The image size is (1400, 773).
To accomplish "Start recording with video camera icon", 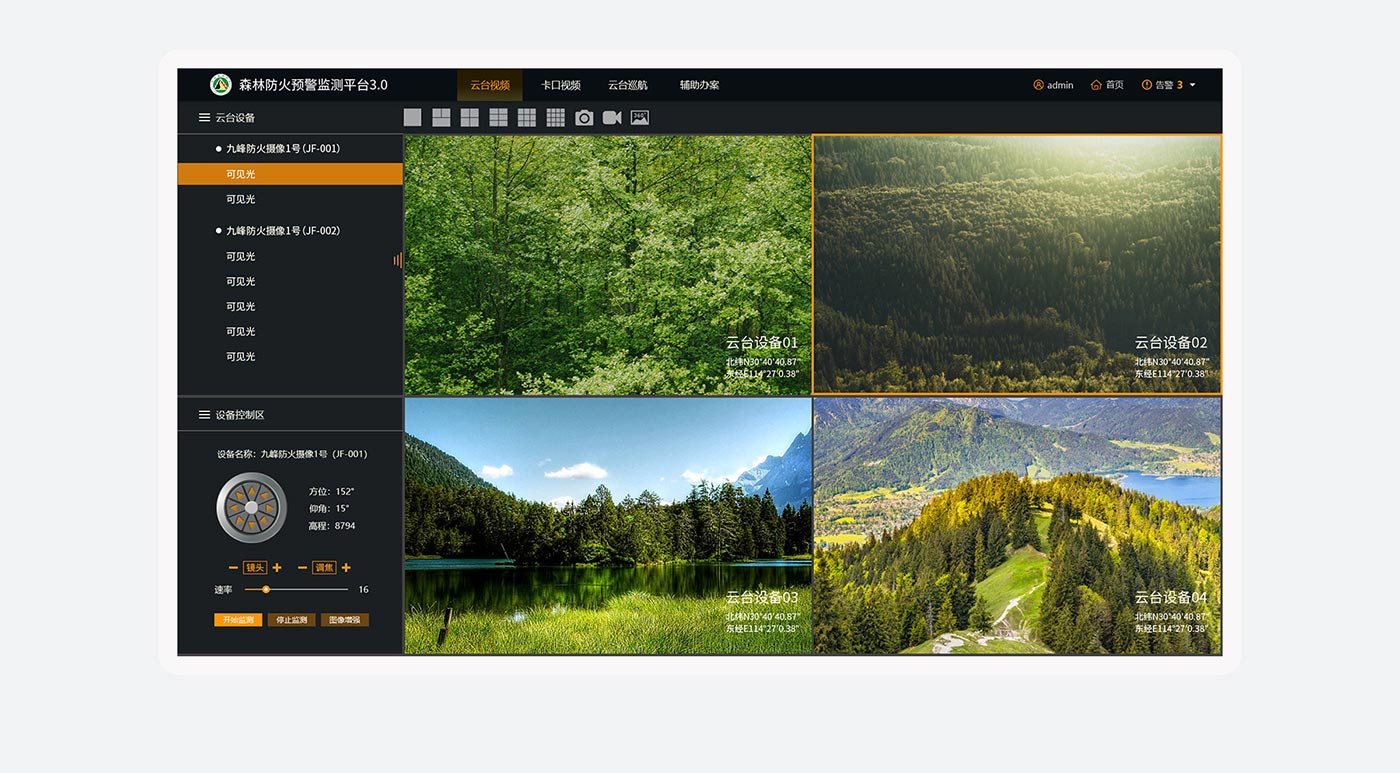I will (612, 118).
